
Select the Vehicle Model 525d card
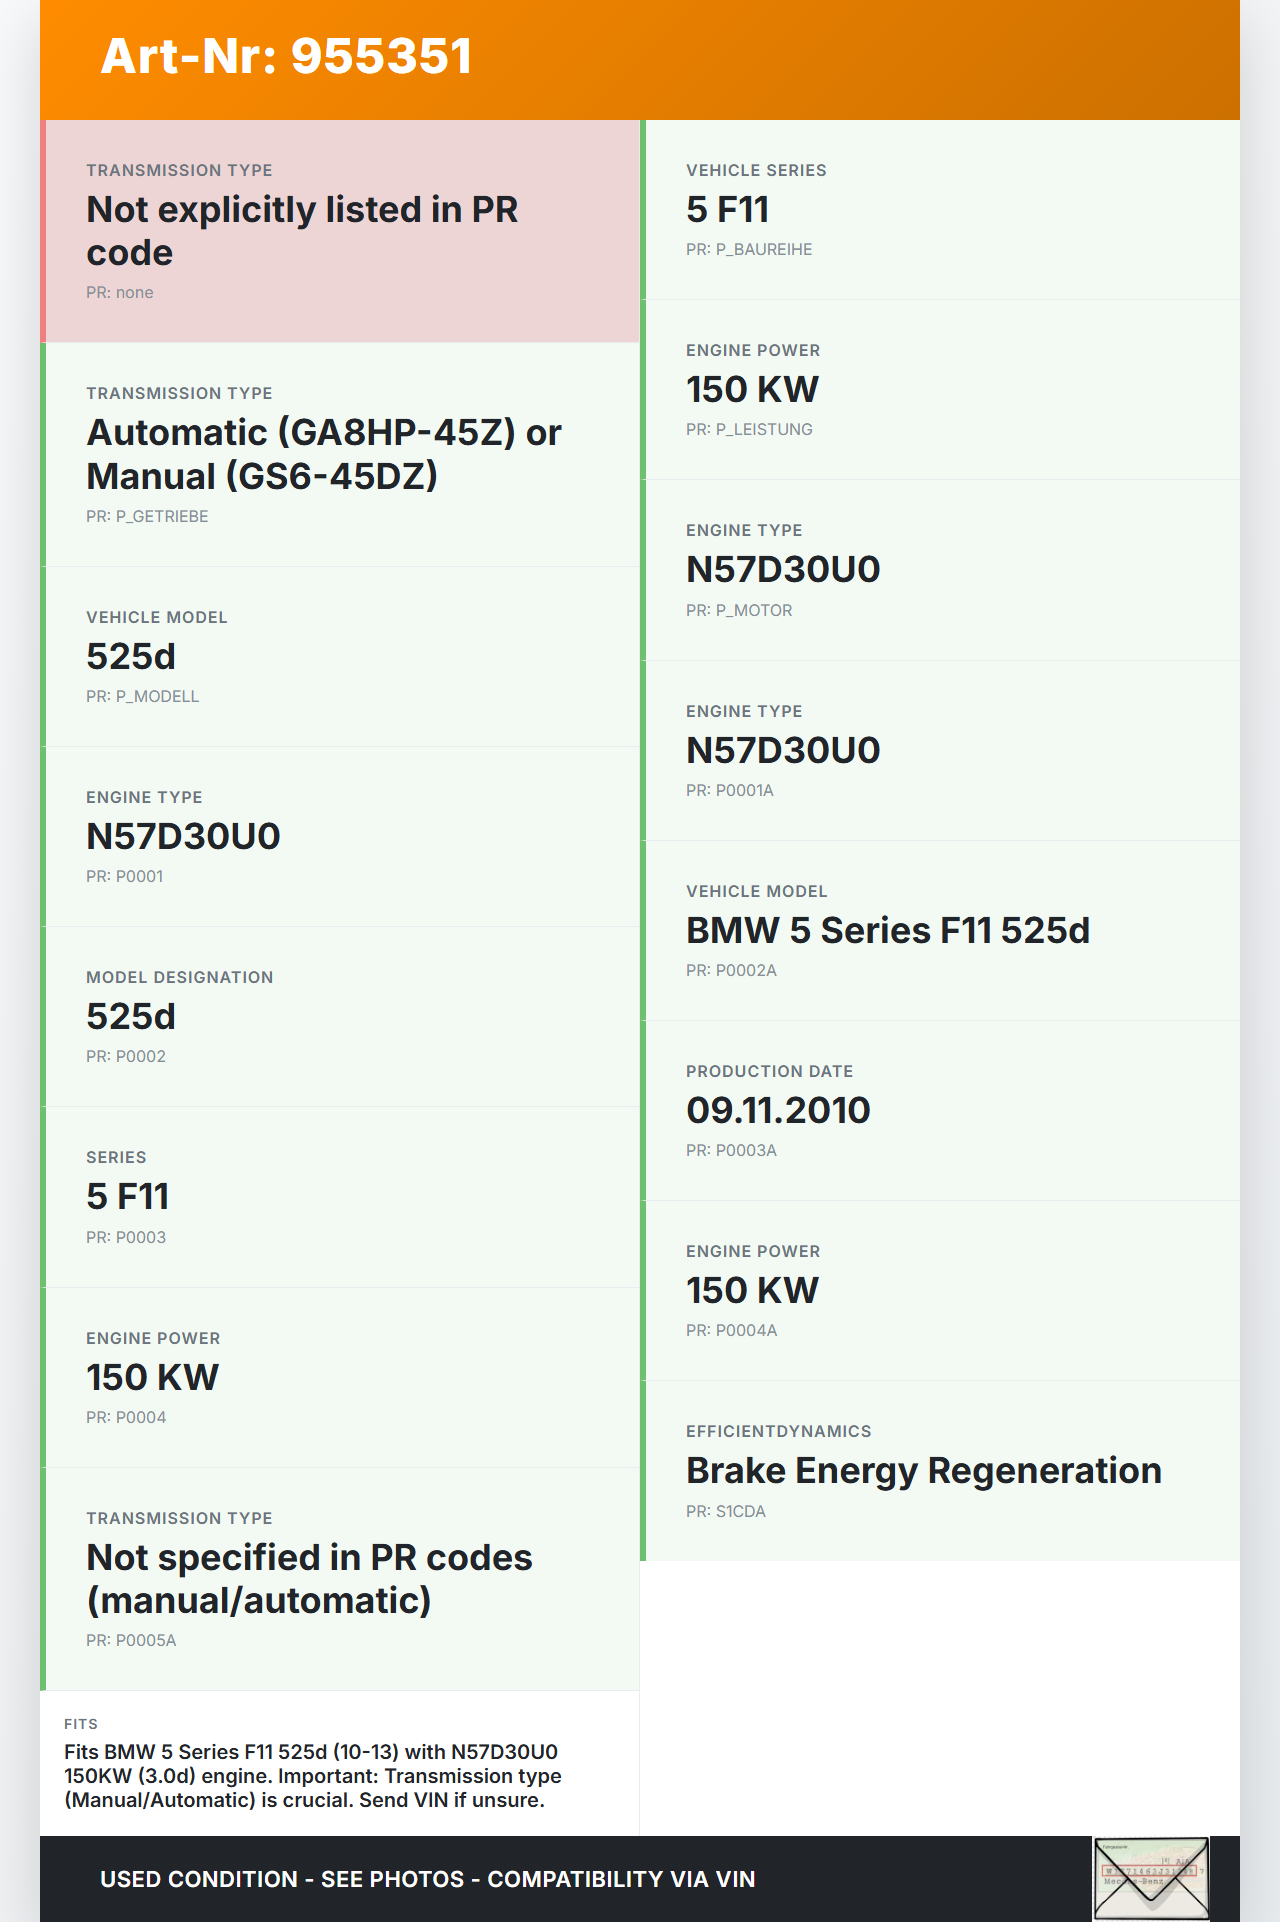click(340, 657)
